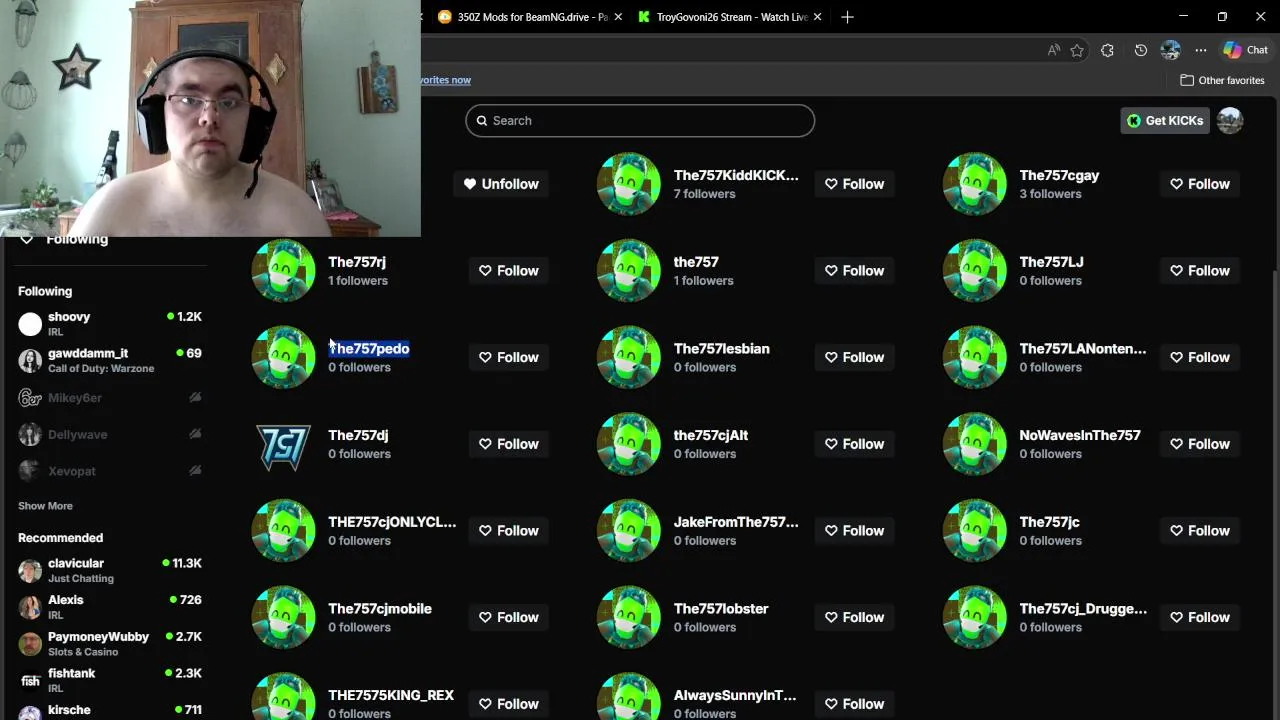
Task: Expand Show More in Following list
Action: 45,506
